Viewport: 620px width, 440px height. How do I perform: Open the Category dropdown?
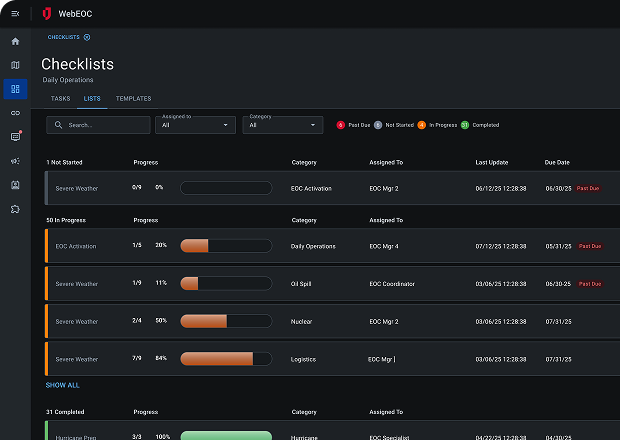pyautogui.click(x=283, y=125)
